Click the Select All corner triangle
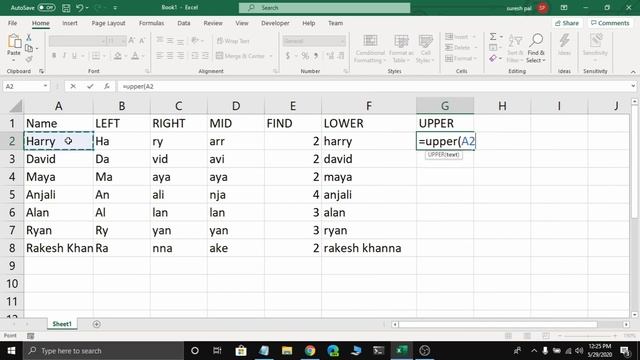Viewport: 640px width, 360px height. click(16, 106)
